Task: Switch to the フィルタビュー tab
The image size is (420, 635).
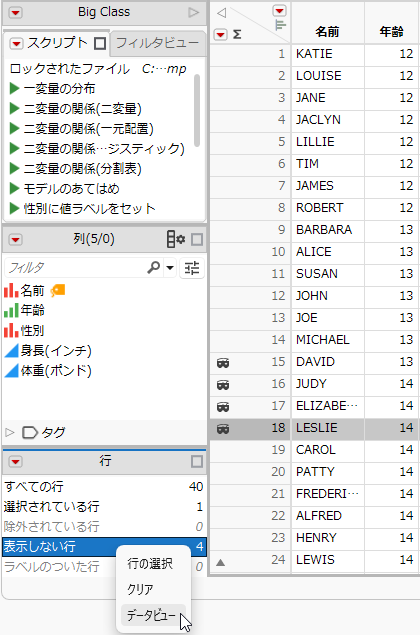Action: coord(157,43)
